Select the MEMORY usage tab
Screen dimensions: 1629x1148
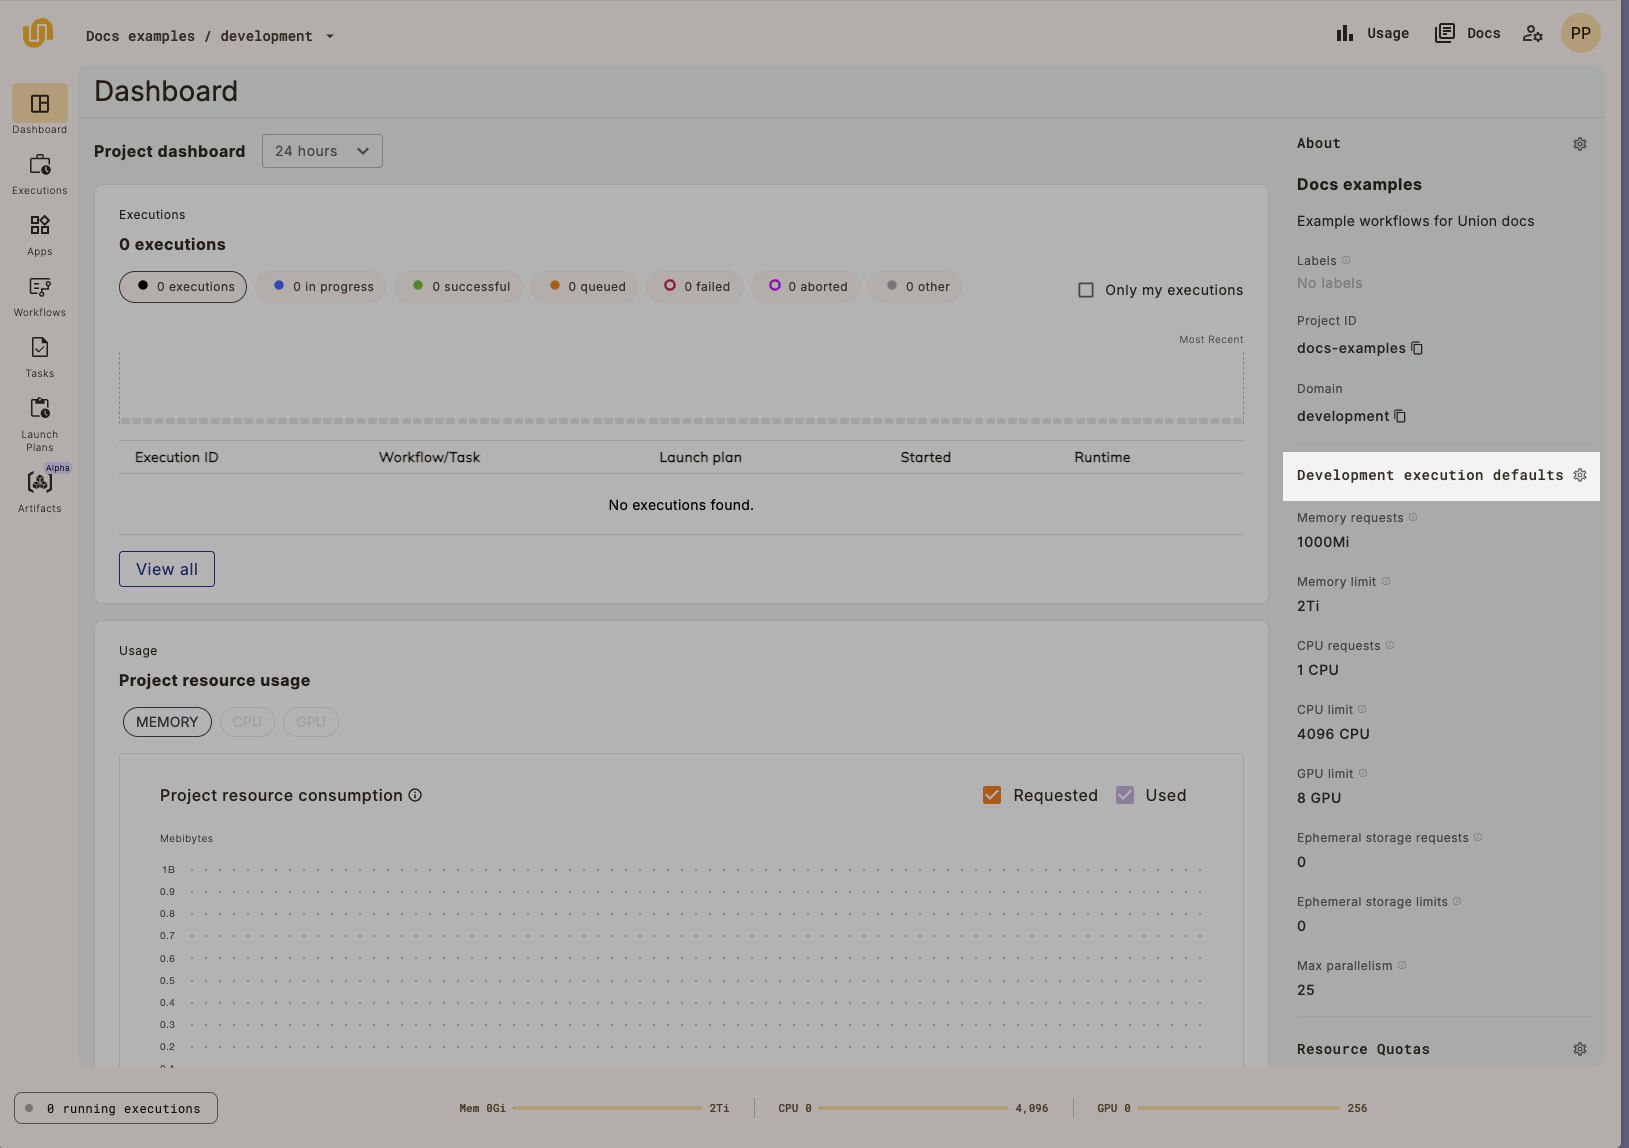[167, 722]
